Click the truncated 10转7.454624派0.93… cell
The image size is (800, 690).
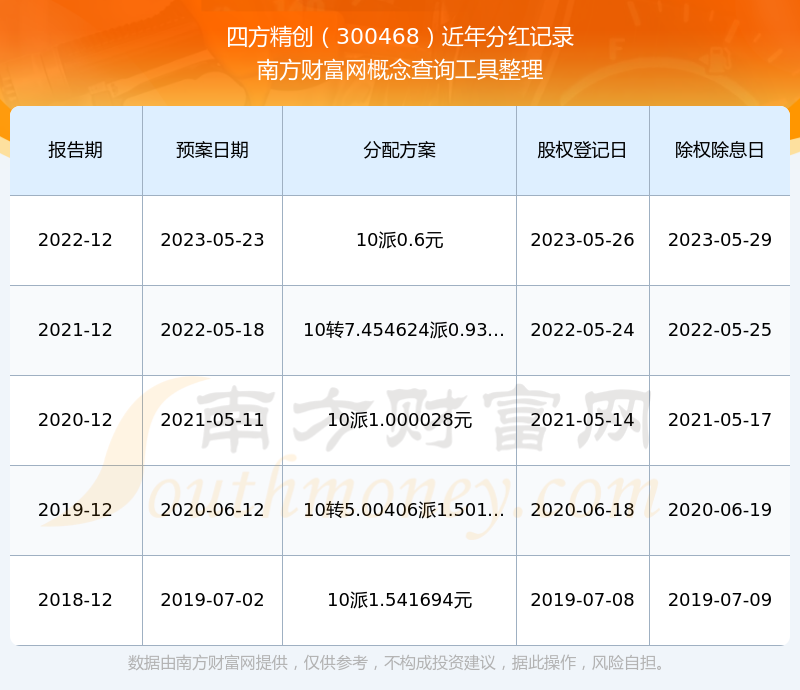point(403,330)
